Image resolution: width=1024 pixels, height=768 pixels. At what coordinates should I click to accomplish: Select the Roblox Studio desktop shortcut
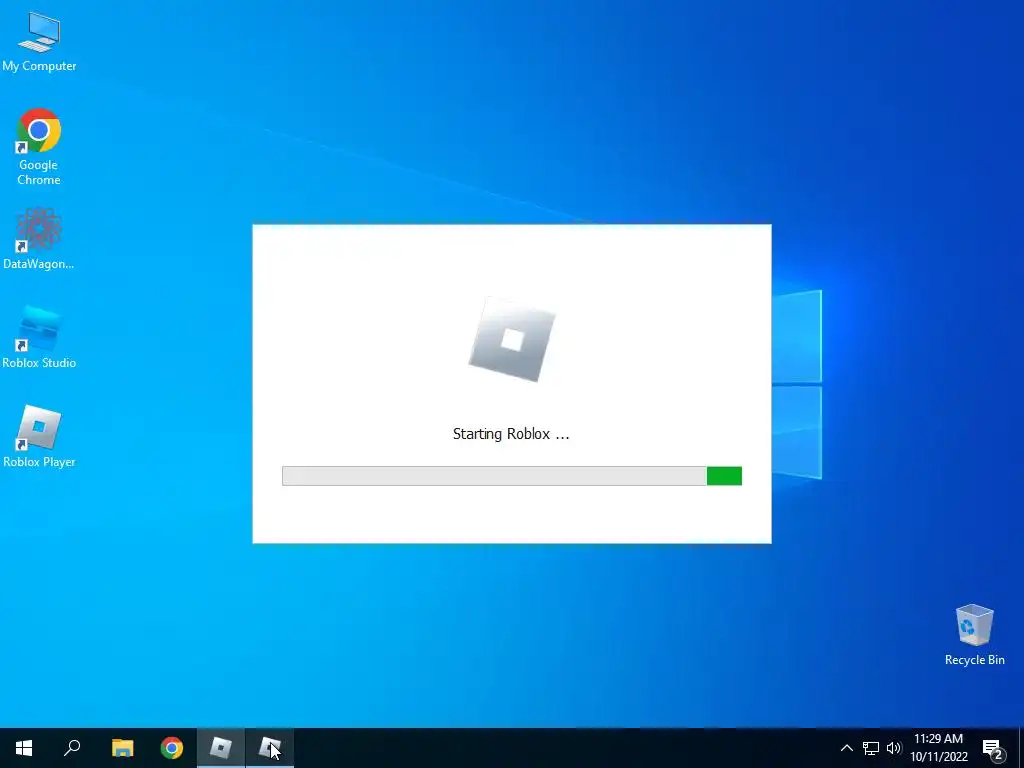coord(39,338)
